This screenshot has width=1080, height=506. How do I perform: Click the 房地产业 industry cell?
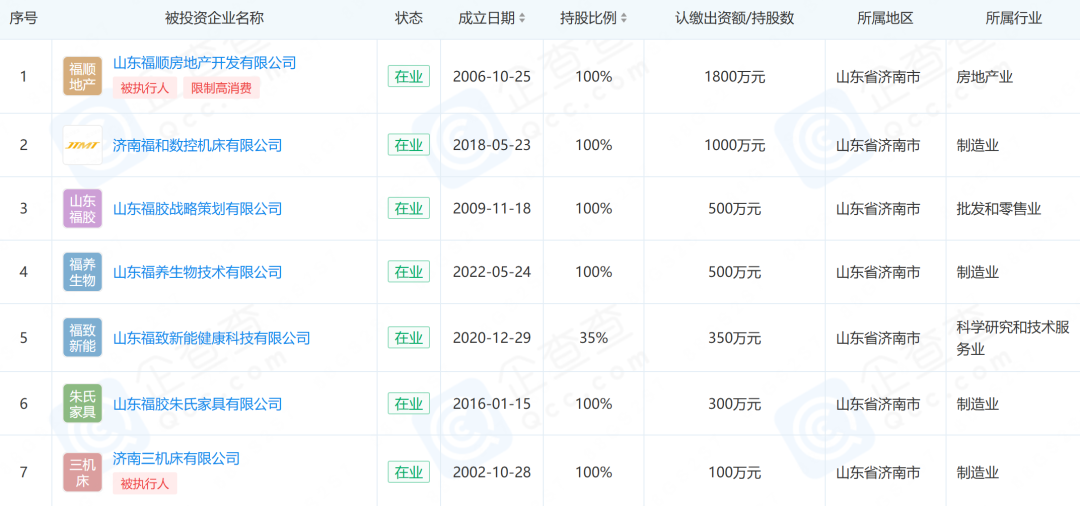(x=985, y=76)
